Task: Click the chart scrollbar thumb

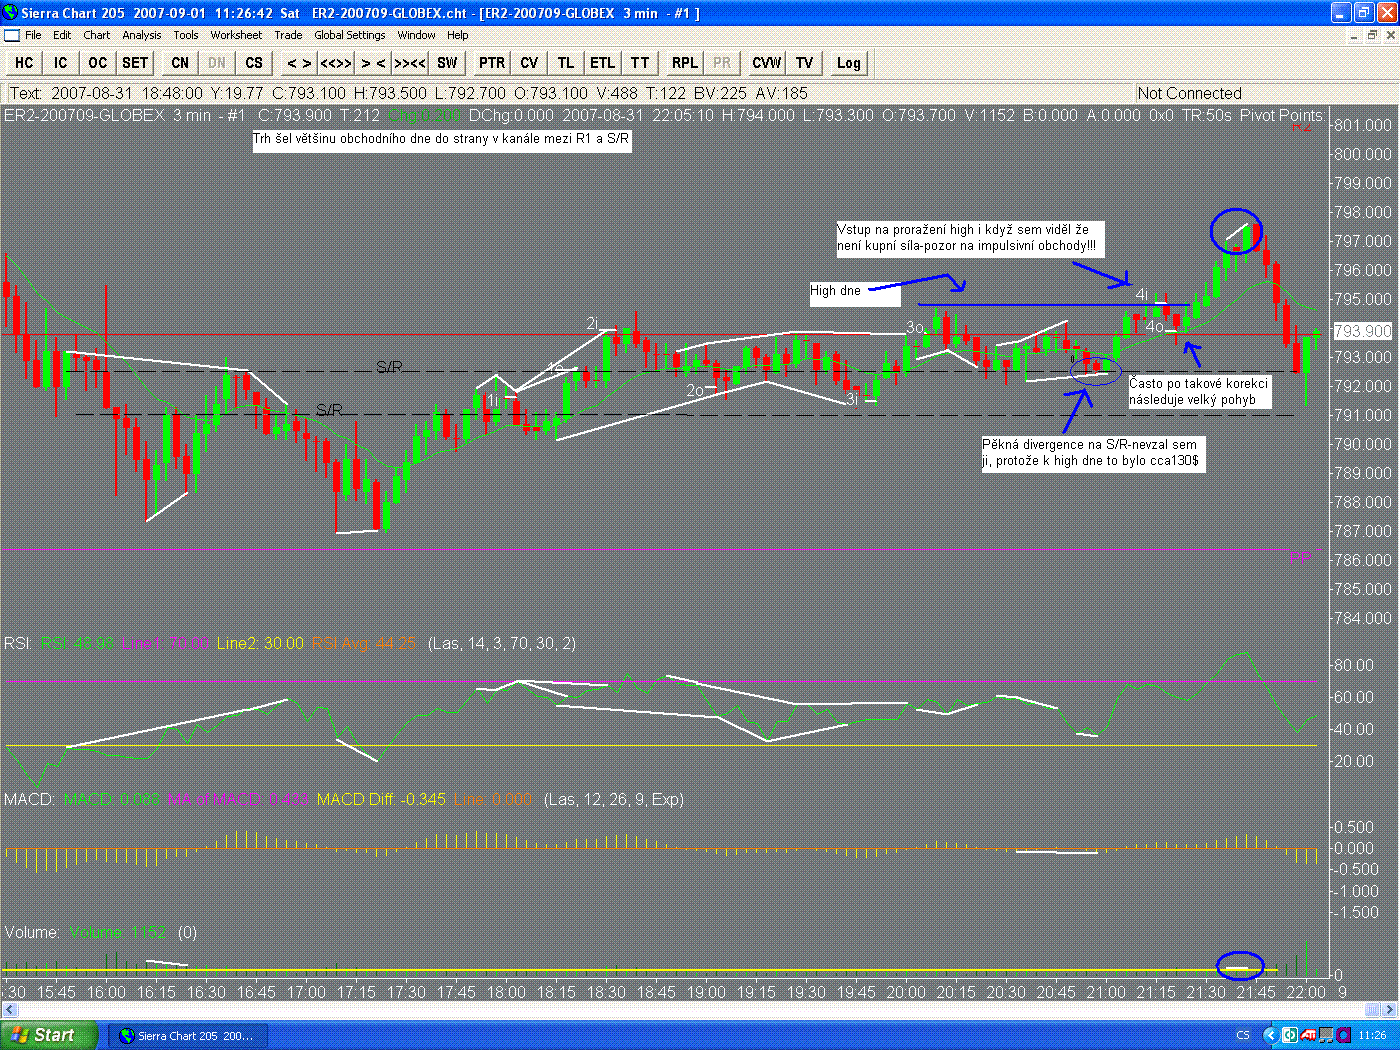Action: pyautogui.click(x=1372, y=1009)
